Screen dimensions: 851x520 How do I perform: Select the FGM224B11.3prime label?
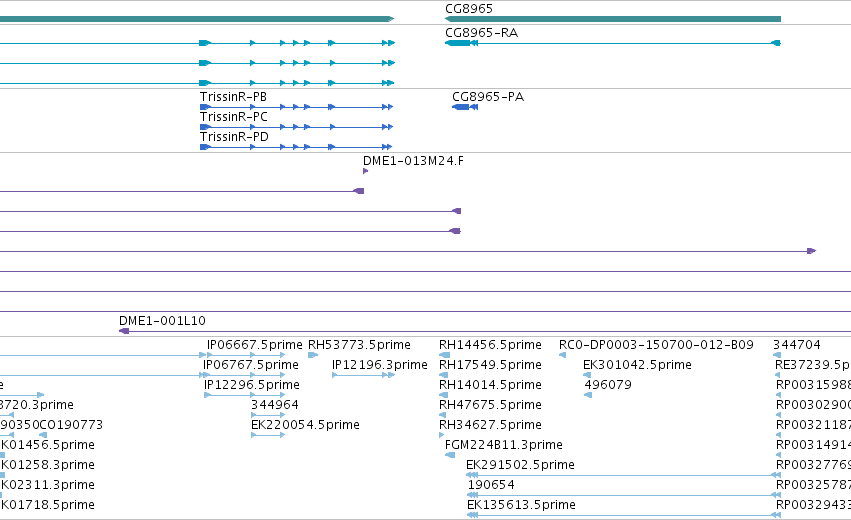[504, 445]
